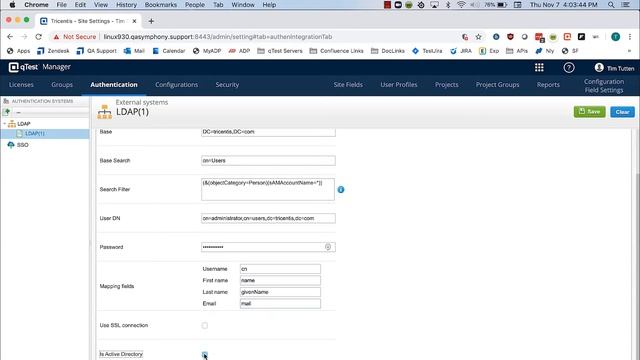
Task: Click the macOS Spotlight search icon
Action: (x=611, y=5)
